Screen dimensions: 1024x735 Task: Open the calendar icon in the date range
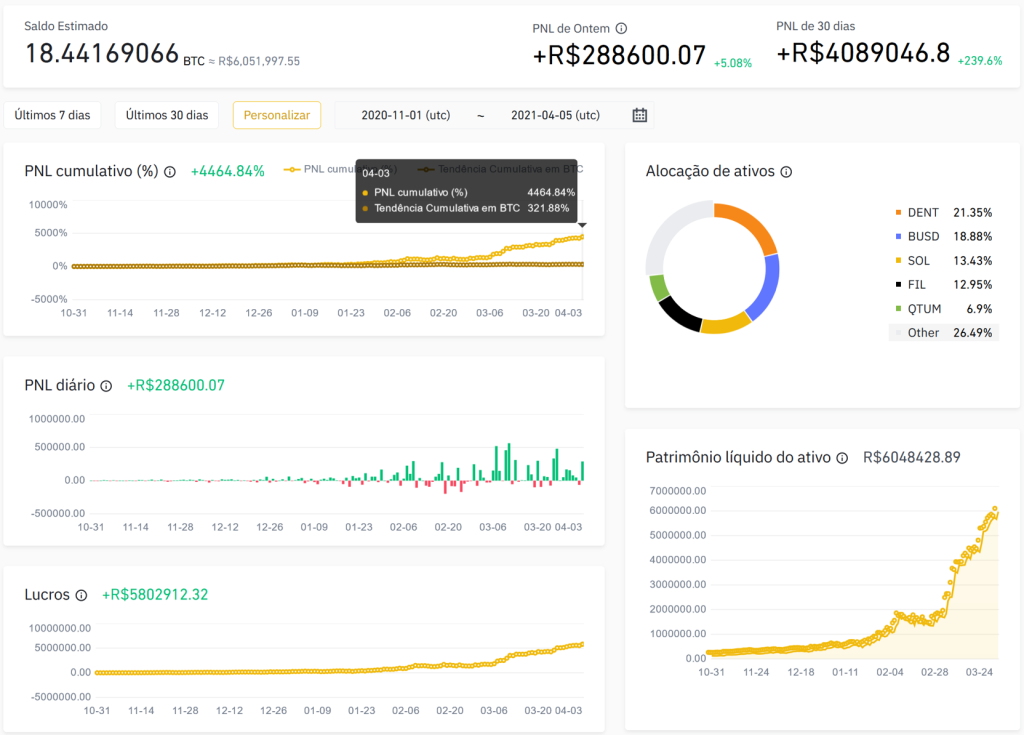point(640,115)
